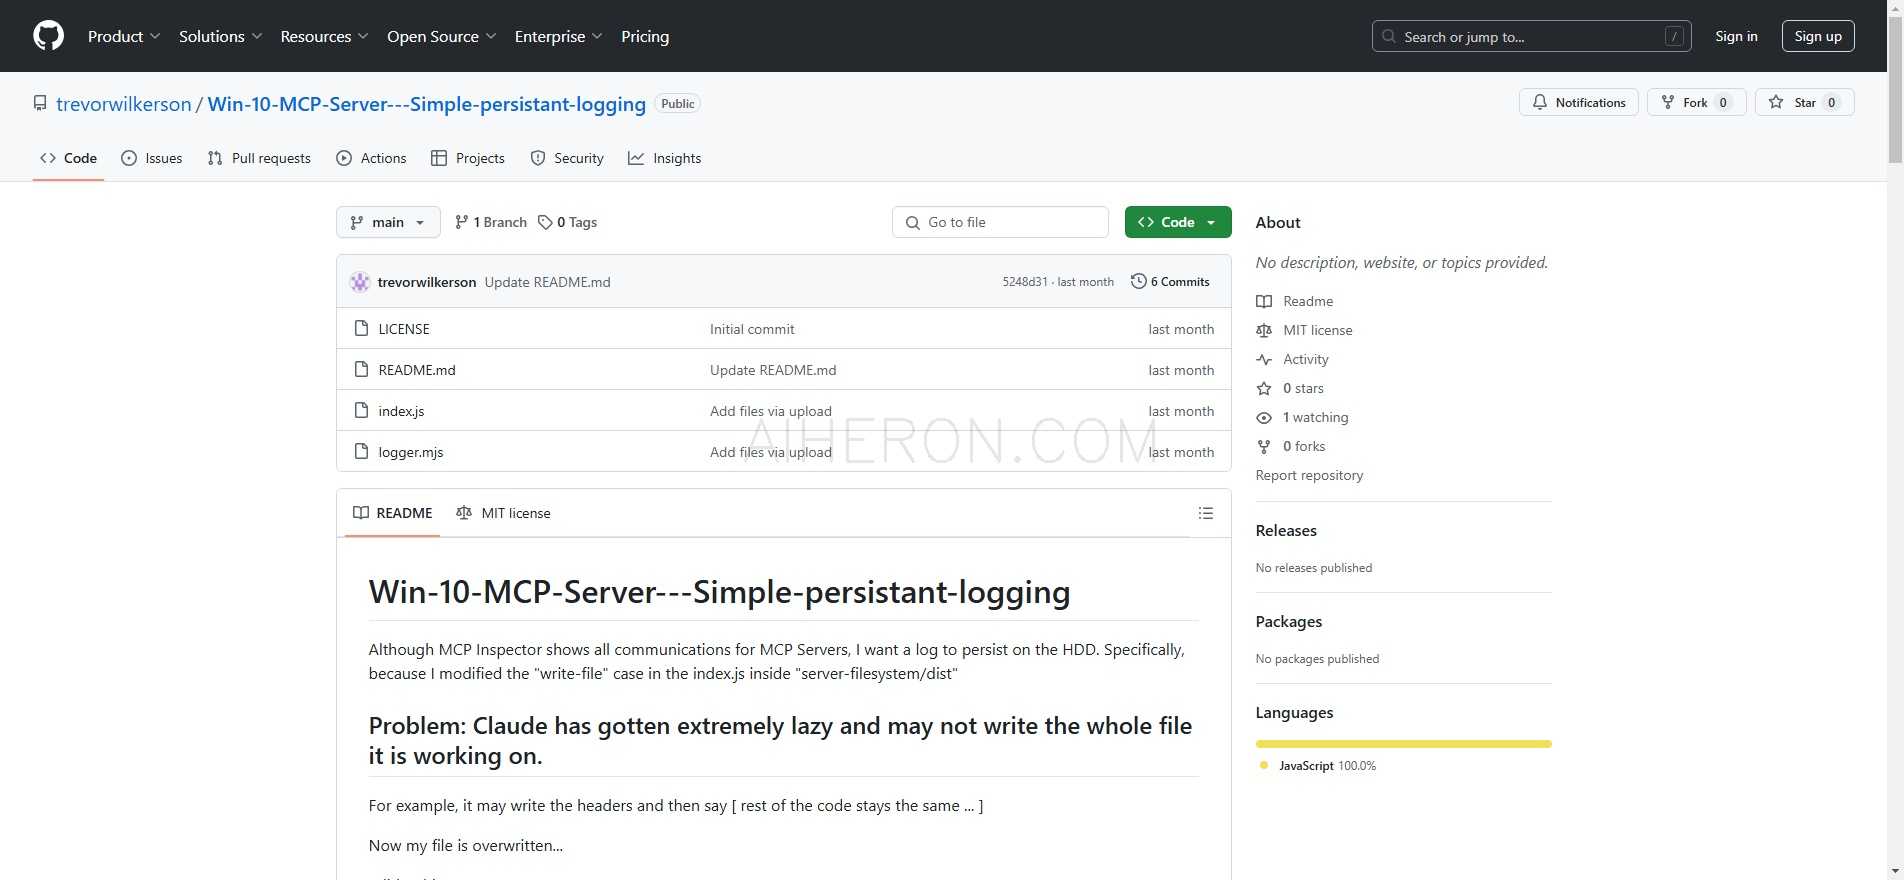
Task: Expand the Resources menu
Action: 325,36
